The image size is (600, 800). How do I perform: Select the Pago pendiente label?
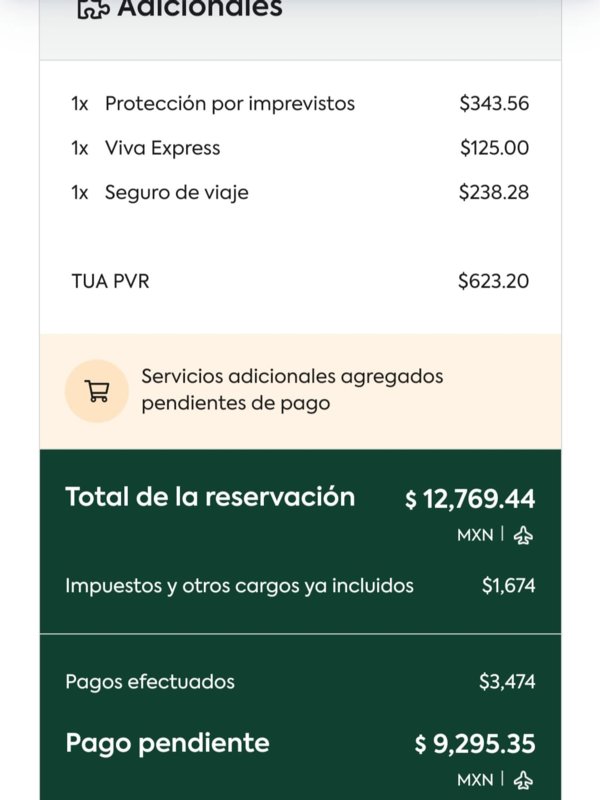coord(167,743)
